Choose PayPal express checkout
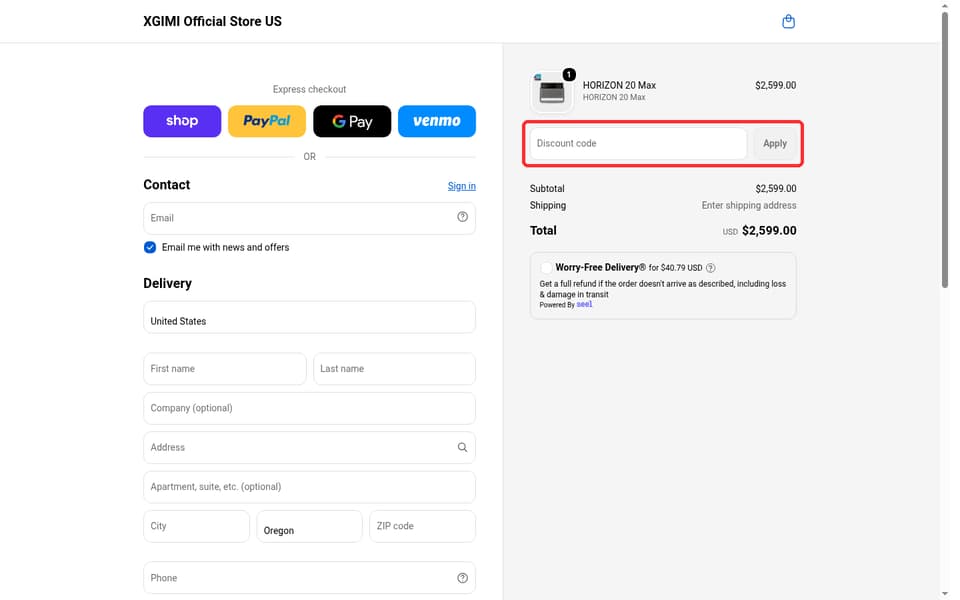Image resolution: width=960 pixels, height=600 pixels. click(267, 121)
